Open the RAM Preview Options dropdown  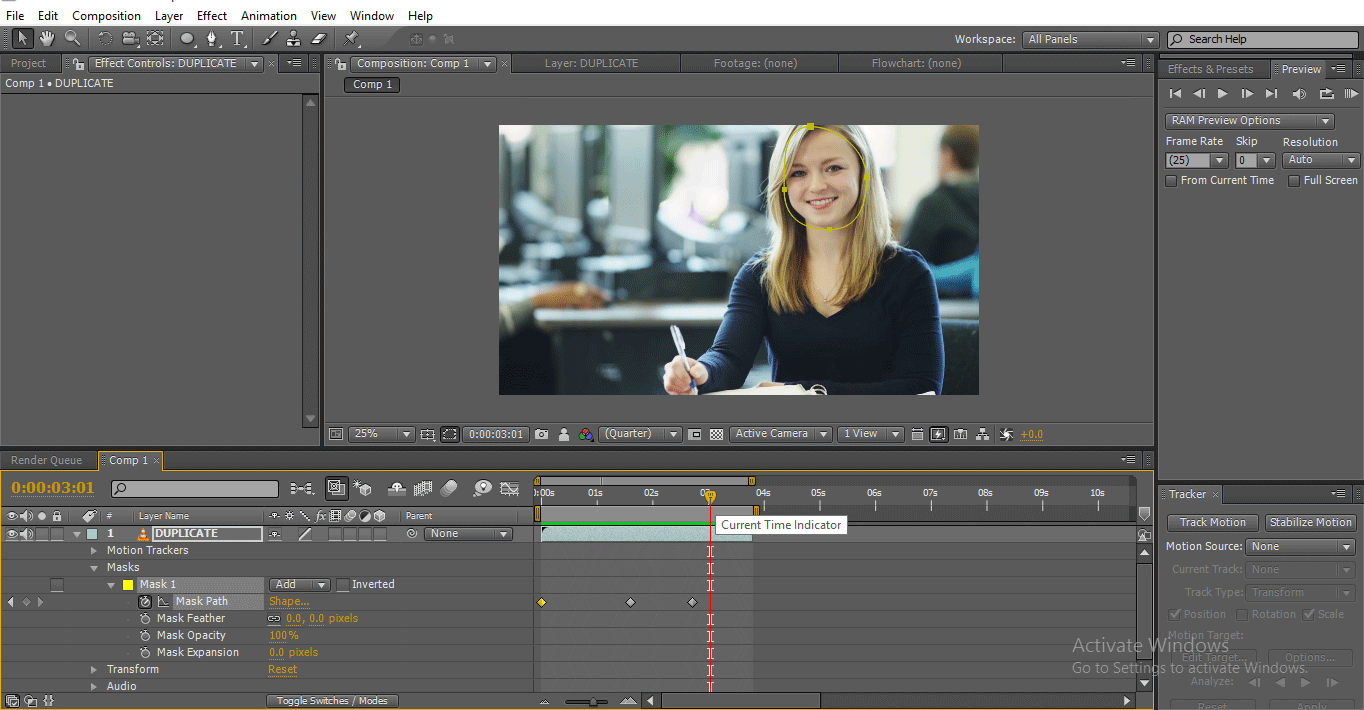coord(1249,121)
